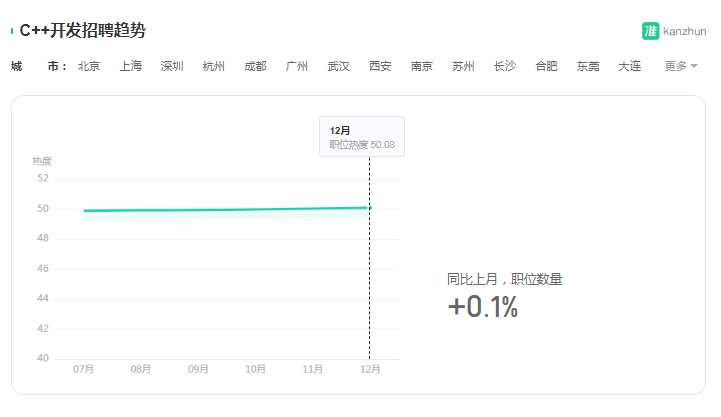Show 东莞 hiring trend
Screen dimensions: 721x417
[588, 66]
